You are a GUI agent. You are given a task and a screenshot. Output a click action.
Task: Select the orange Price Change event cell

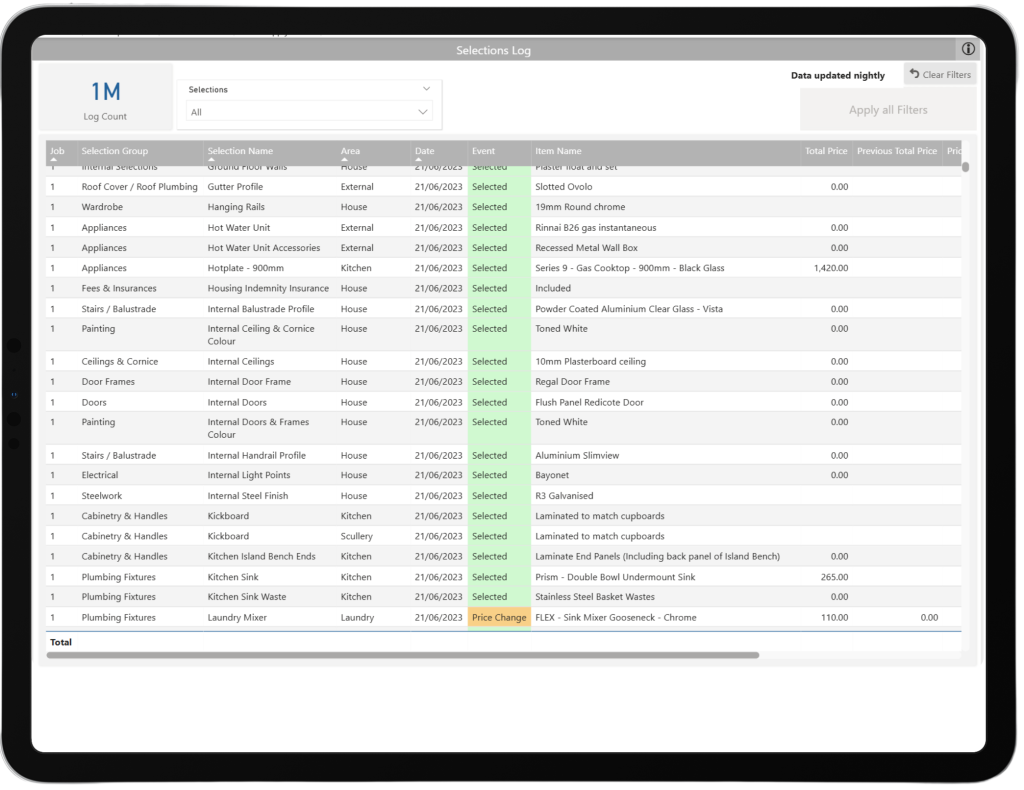click(499, 618)
